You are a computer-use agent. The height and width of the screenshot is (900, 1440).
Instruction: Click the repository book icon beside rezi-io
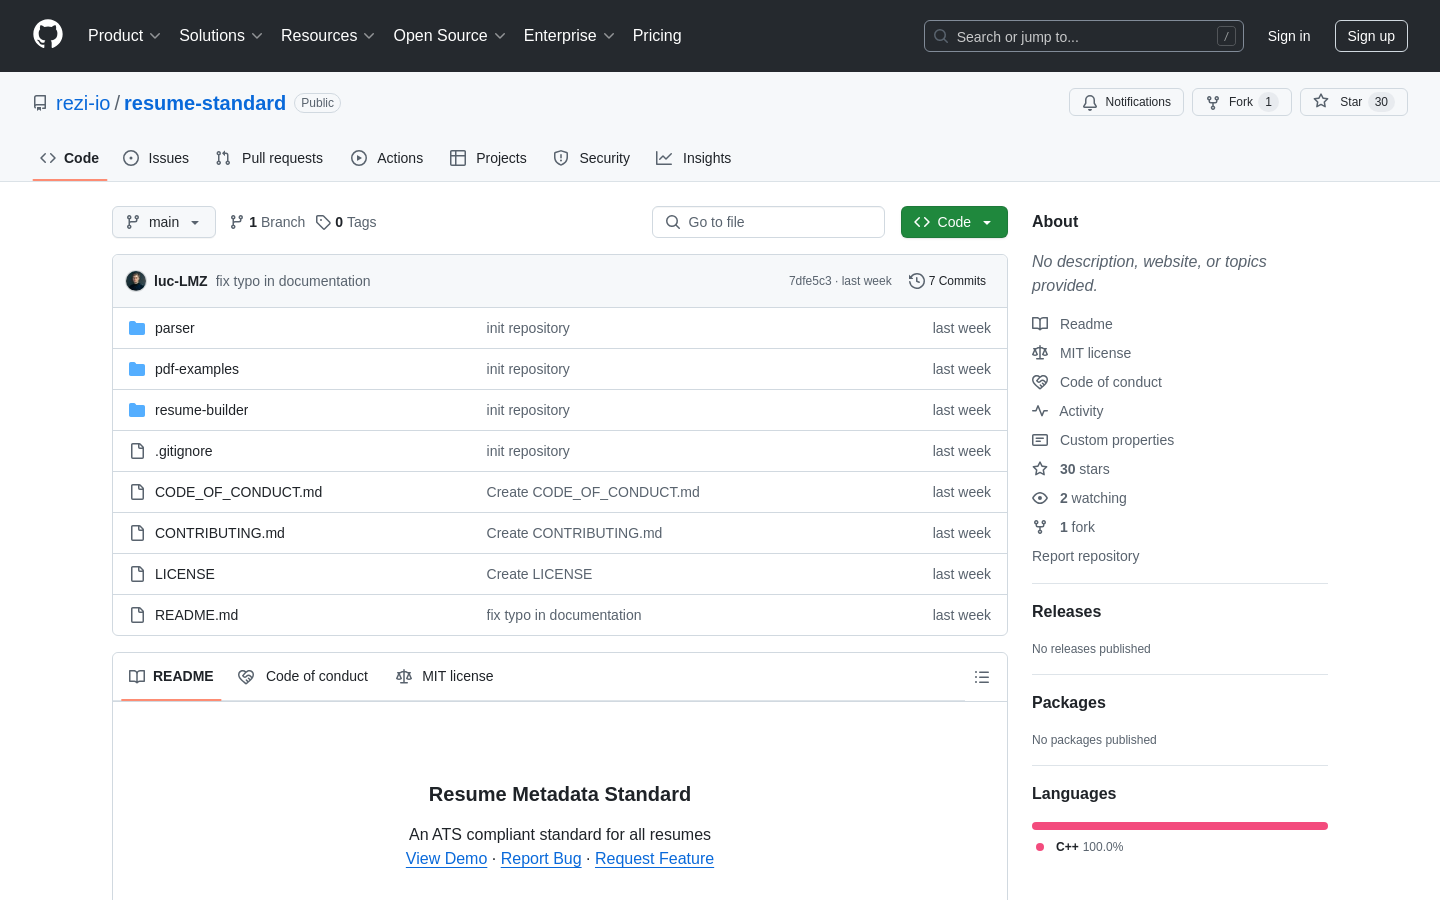(40, 103)
